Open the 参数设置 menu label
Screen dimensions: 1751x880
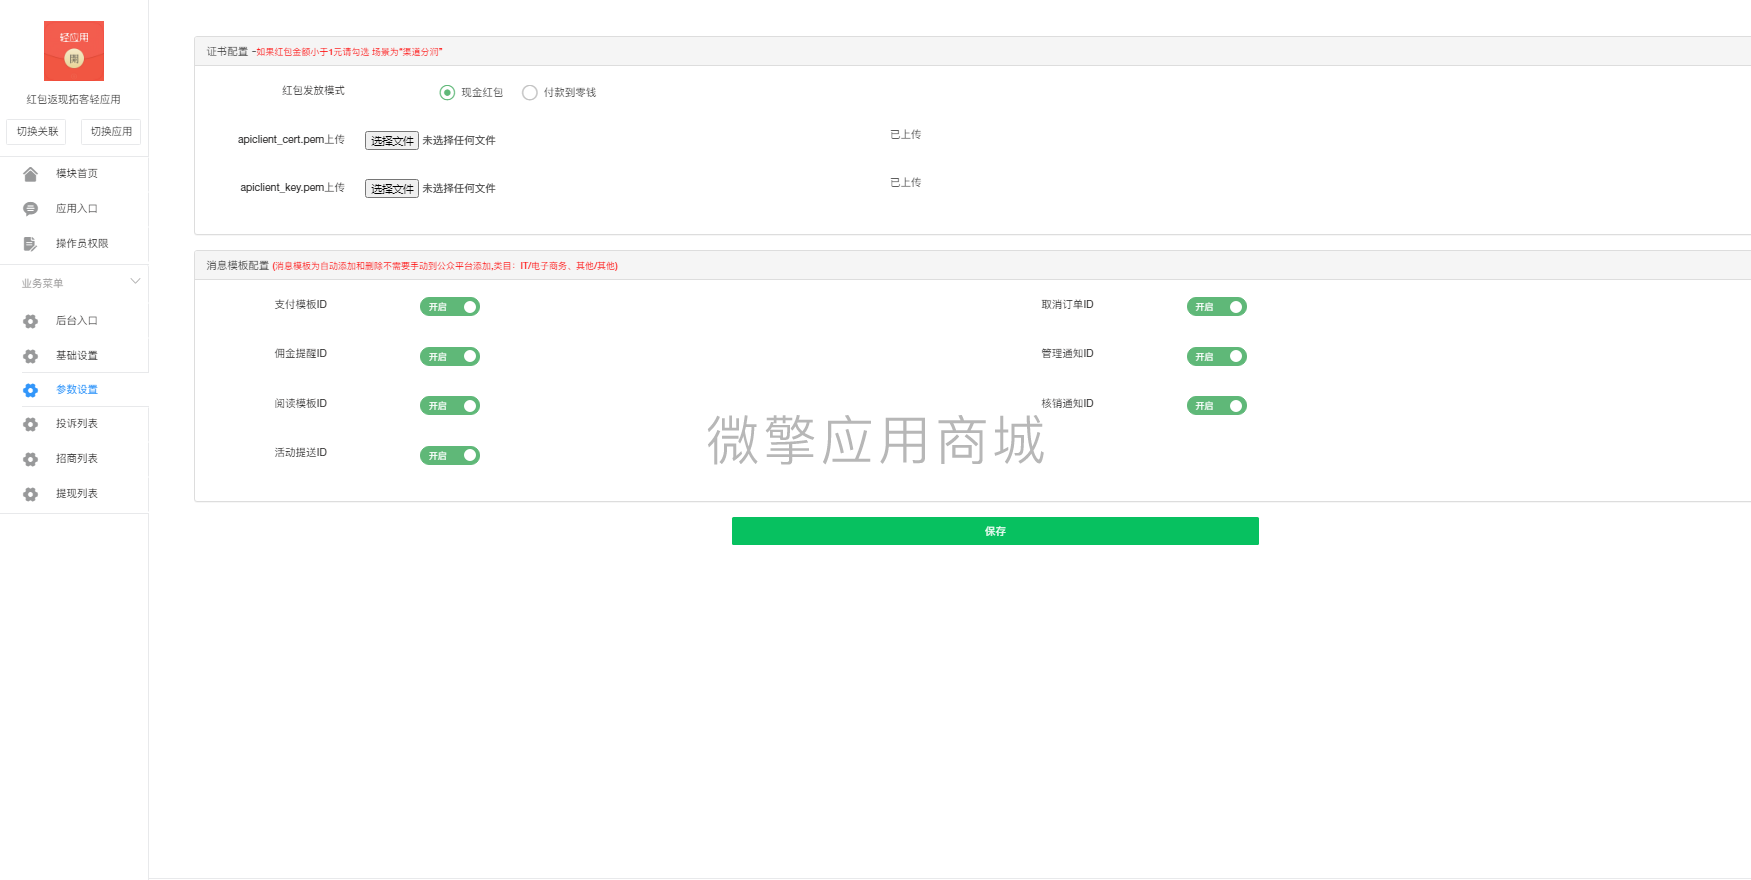tap(77, 390)
